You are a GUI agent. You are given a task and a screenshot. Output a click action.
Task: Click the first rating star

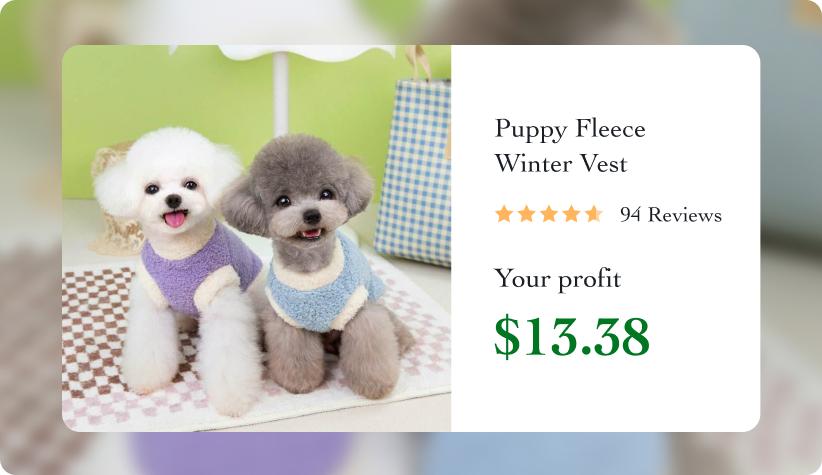(x=504, y=214)
